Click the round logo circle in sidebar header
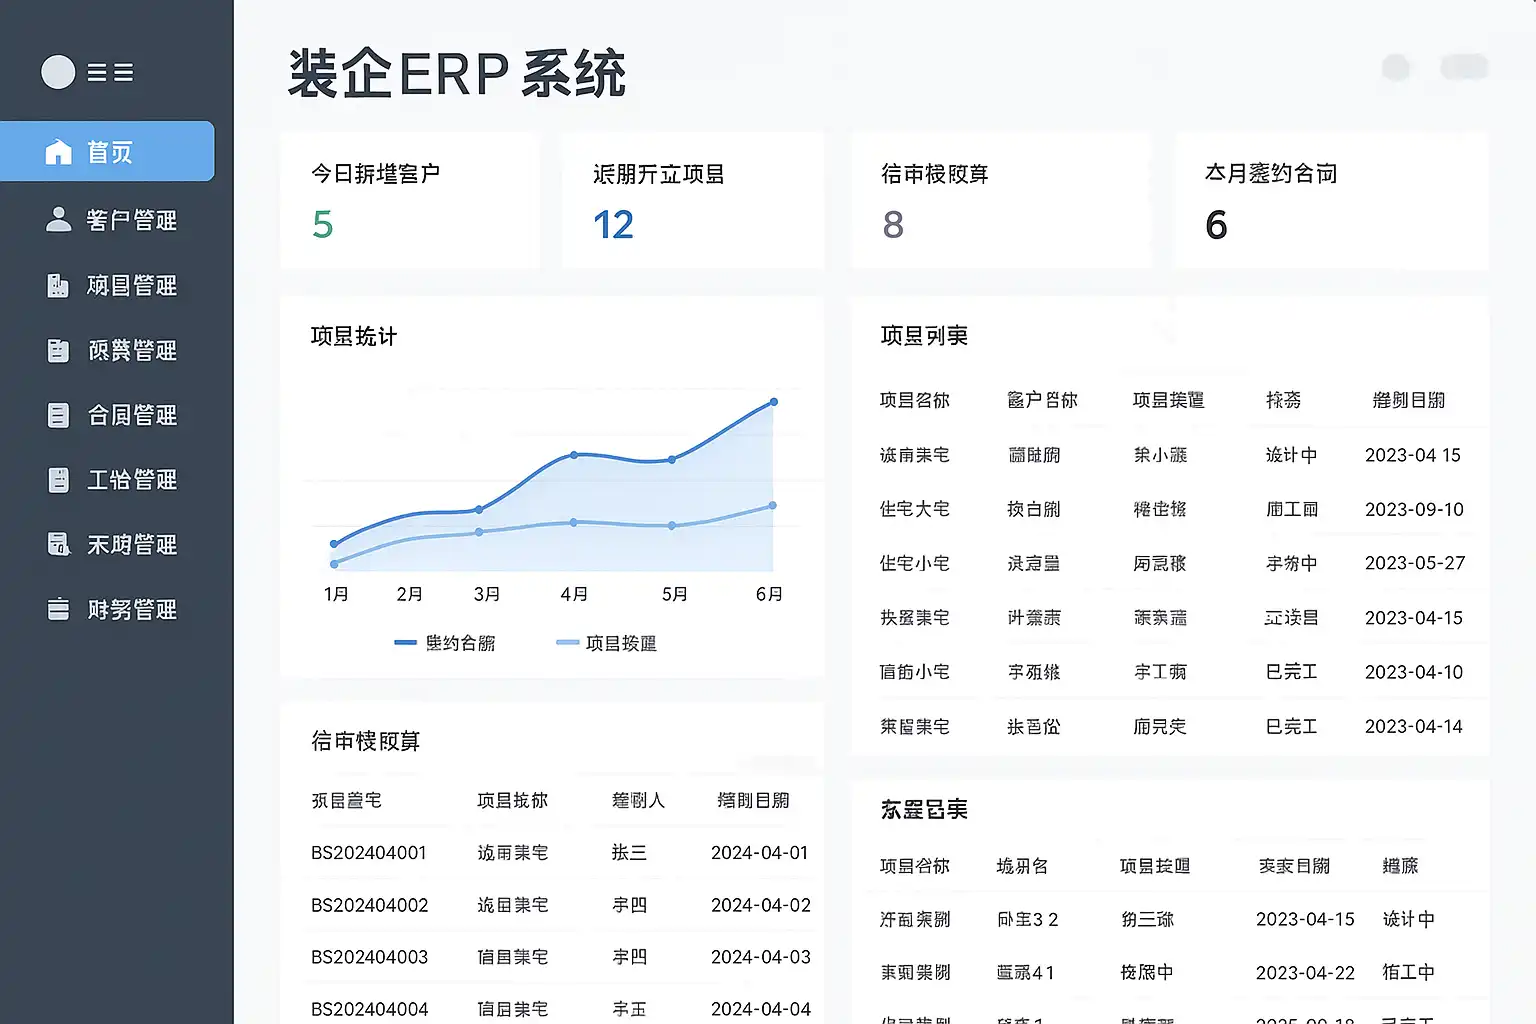Screen dimensions: 1536x1024 pyautogui.click(x=58, y=72)
